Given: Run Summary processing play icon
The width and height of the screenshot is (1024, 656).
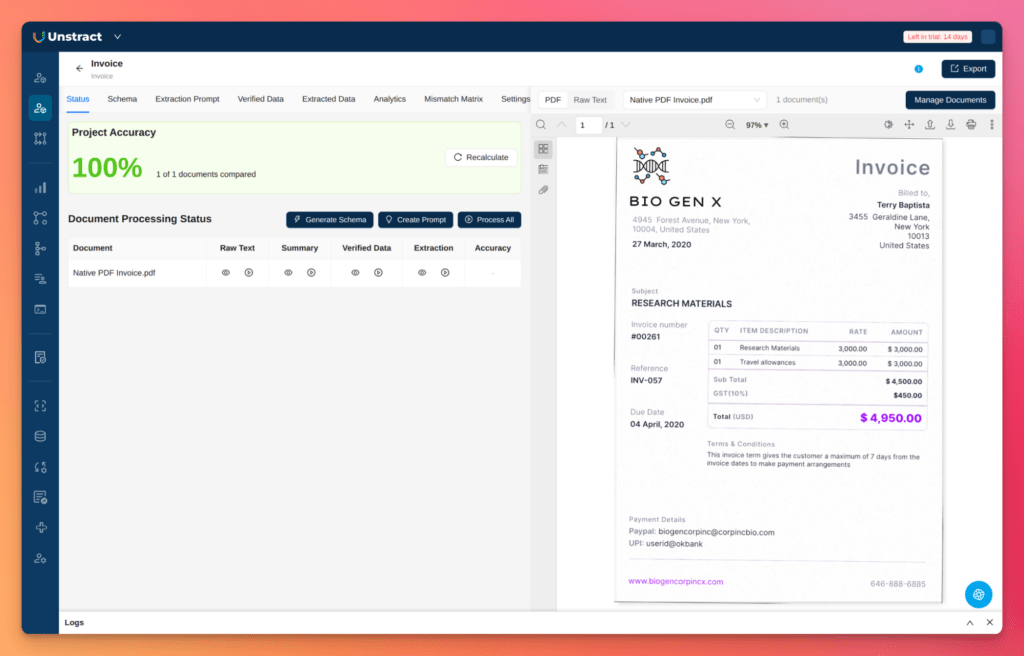Looking at the screenshot, I should 312,272.
